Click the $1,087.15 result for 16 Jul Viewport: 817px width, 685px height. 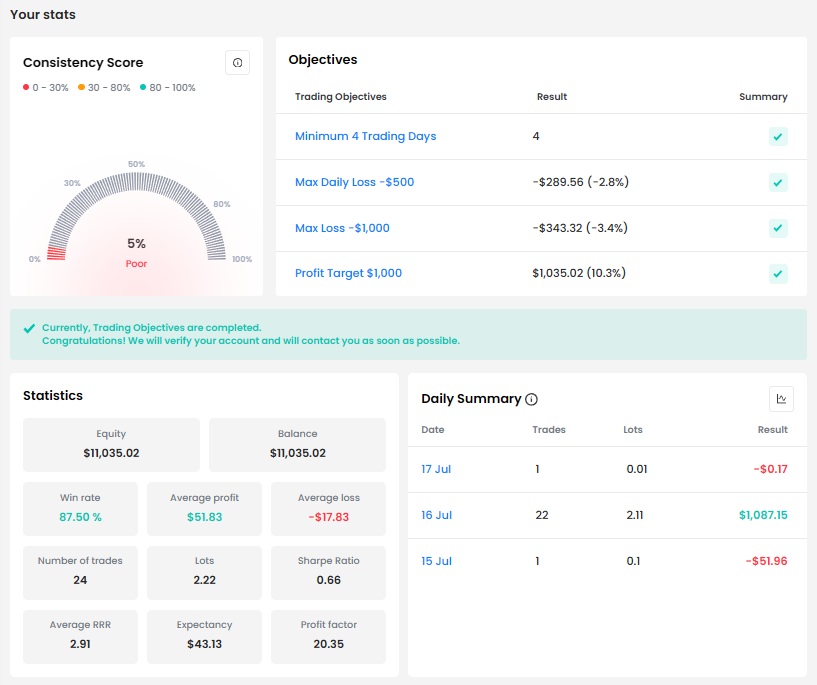763,515
